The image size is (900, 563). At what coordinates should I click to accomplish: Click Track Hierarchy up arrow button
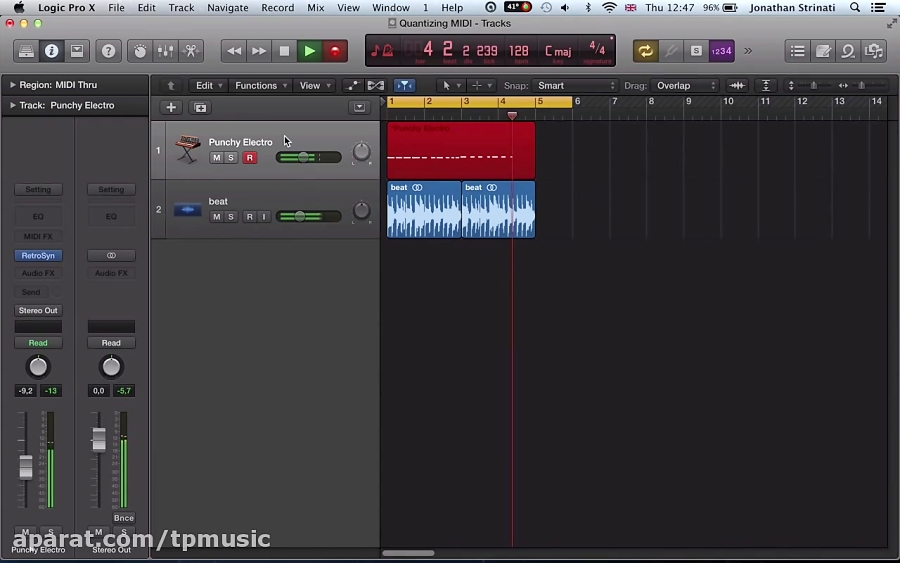coord(170,86)
